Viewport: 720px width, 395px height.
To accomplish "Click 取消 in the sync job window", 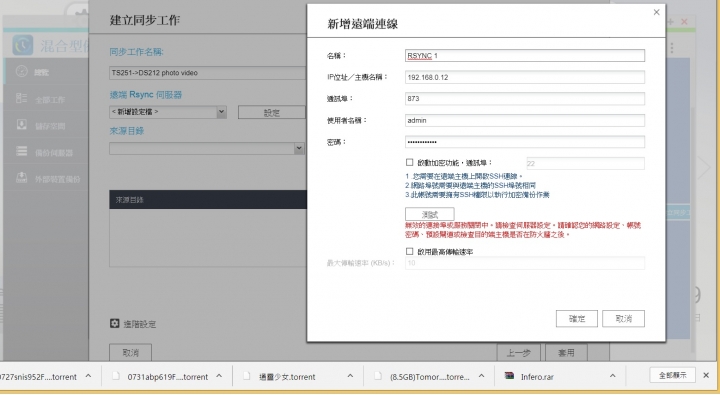I will pos(130,352).
